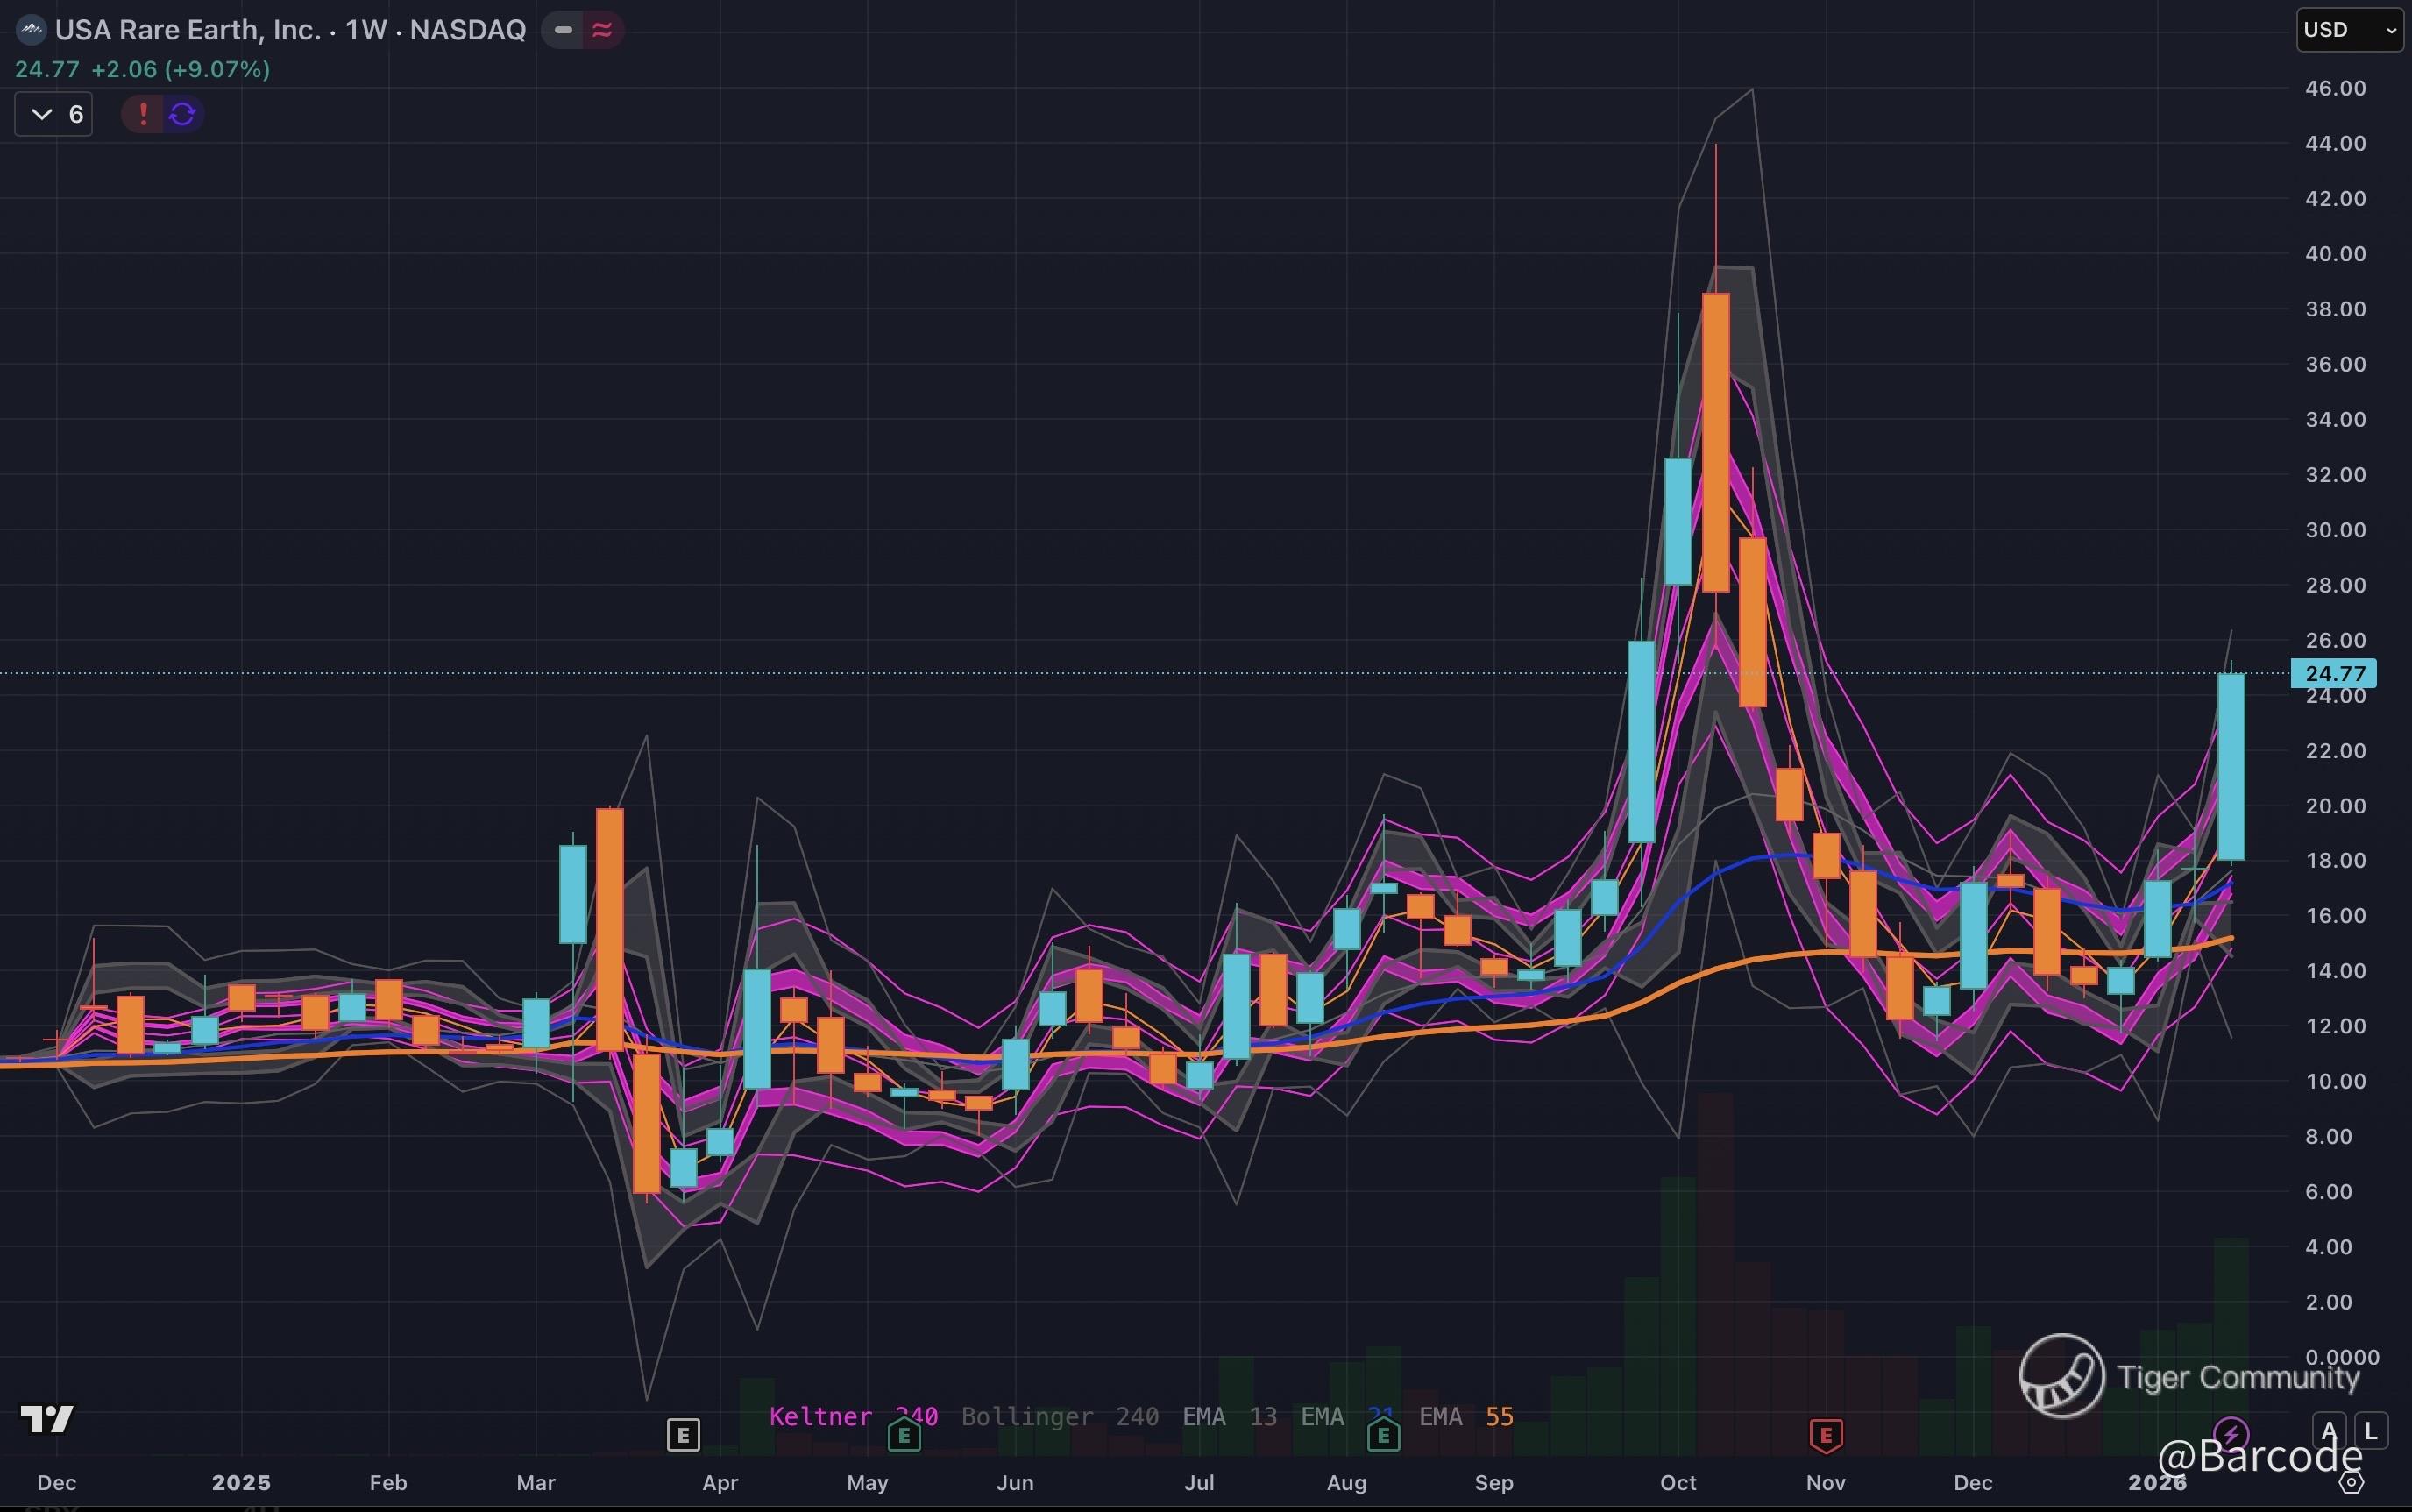Toggle log scale 'L' button
This screenshot has height=1512, width=2412.
tap(2370, 1431)
